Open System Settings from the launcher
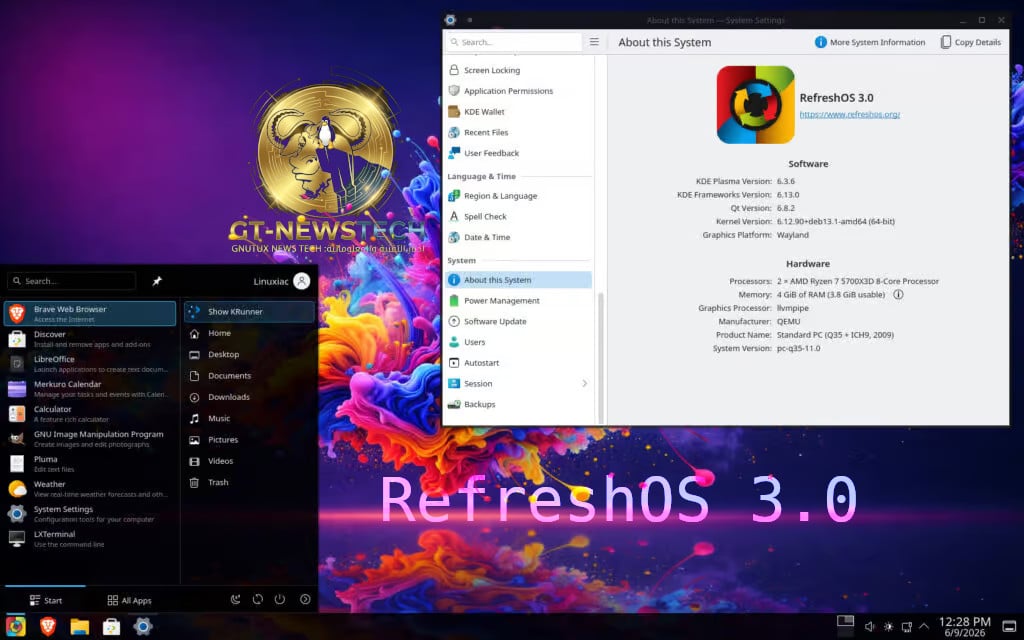This screenshot has width=1024, height=640. [90, 514]
